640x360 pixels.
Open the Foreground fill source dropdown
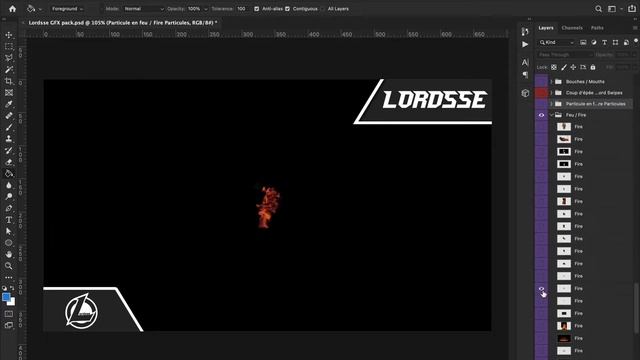(68, 9)
